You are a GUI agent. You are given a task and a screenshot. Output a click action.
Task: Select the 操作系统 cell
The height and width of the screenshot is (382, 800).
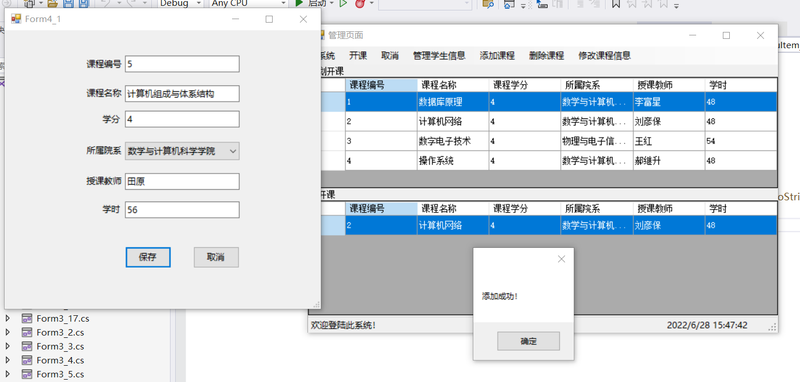tap(453, 161)
